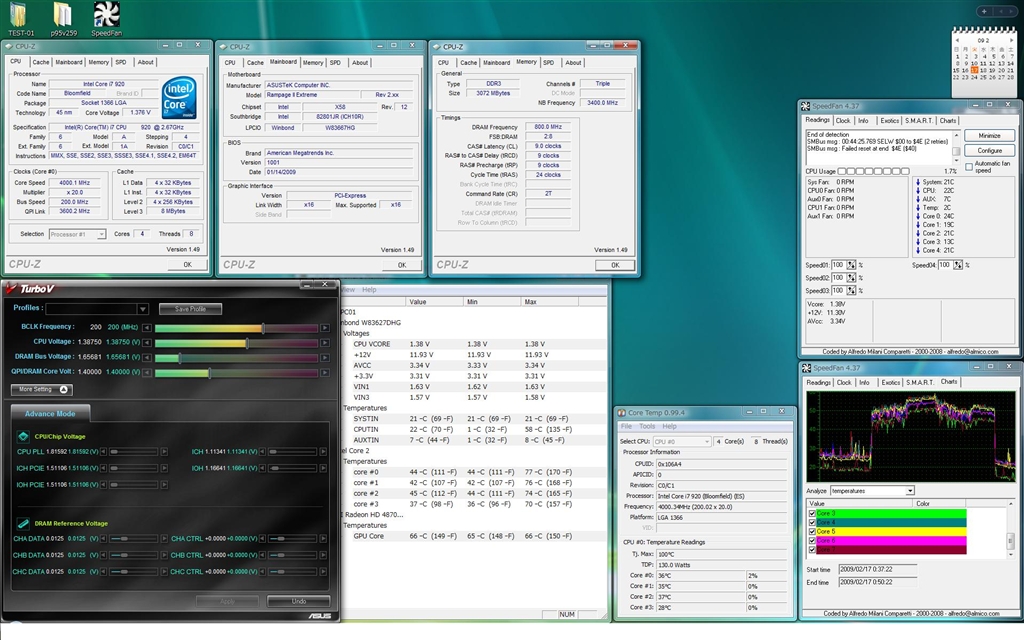The width and height of the screenshot is (1024, 640).
Task: Click the round icon on More Setting
Action: coord(64,389)
